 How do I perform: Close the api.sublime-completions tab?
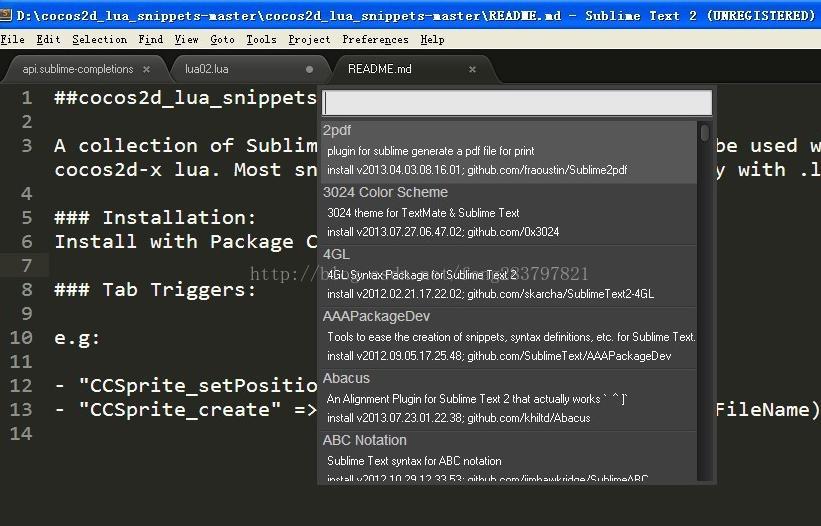(x=147, y=69)
